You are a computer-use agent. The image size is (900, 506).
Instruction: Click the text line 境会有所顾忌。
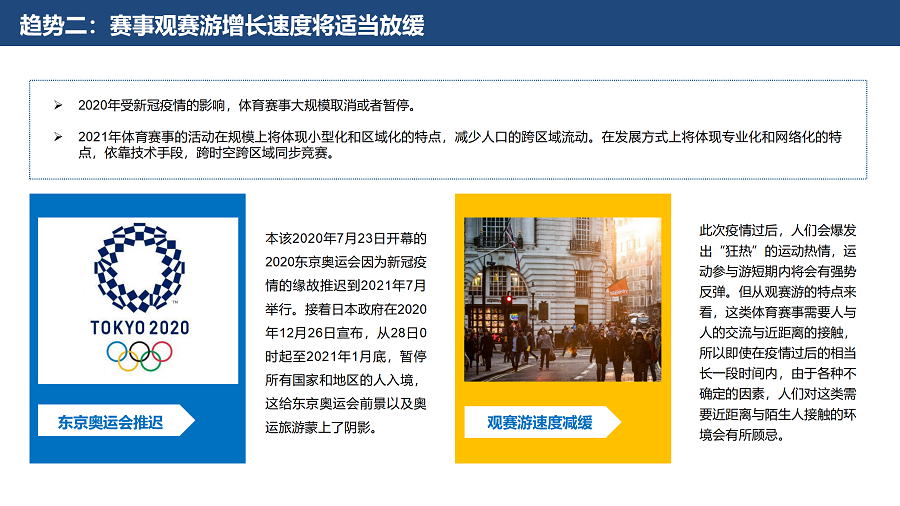(742, 435)
